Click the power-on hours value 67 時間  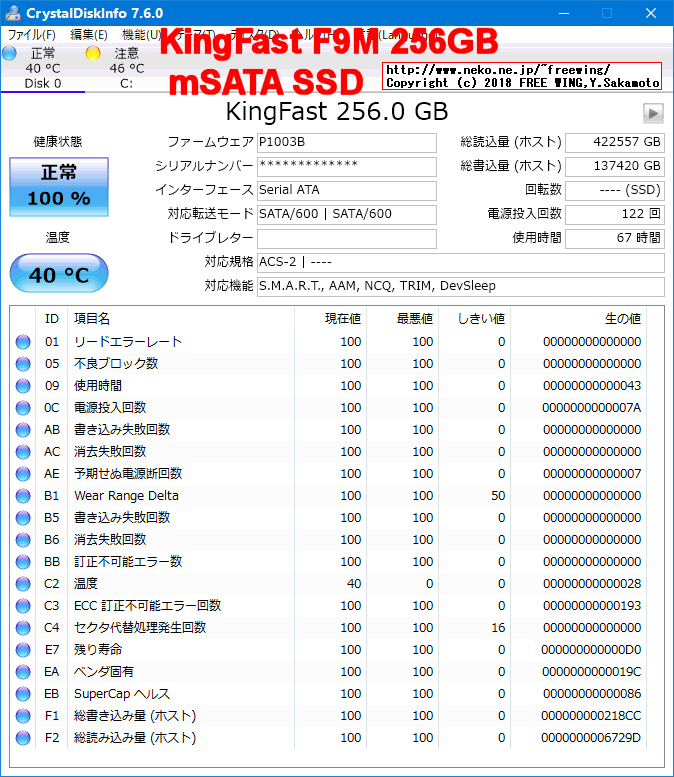point(615,238)
